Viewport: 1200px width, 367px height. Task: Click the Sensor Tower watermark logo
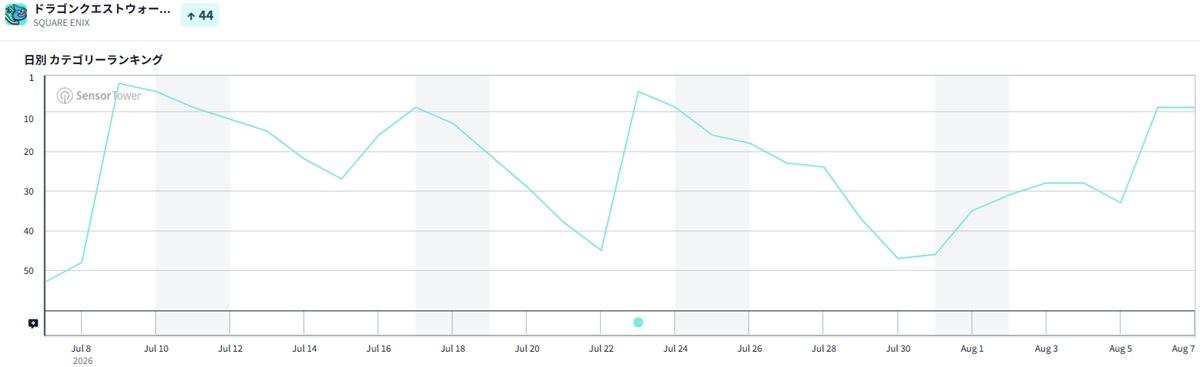click(x=98, y=96)
